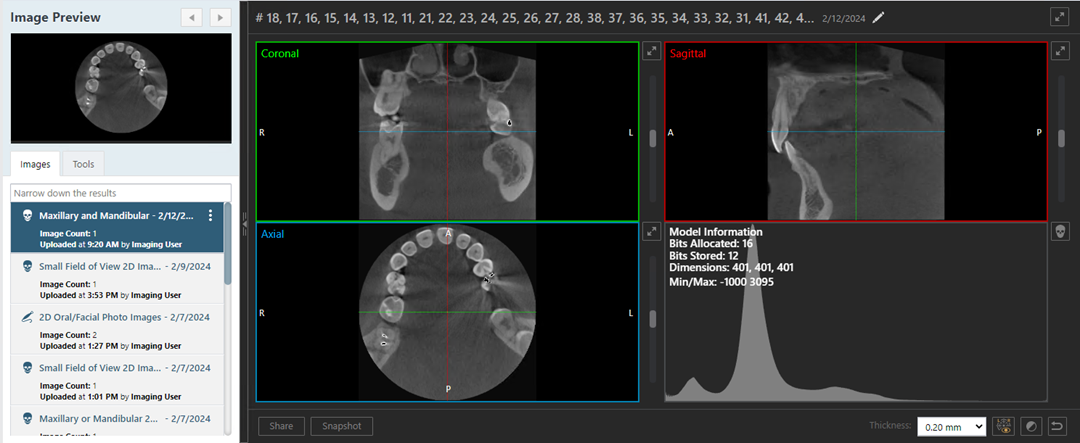Viewport: 1080px width, 443px height.
Task: Collapse the left image panel
Action: (244, 226)
